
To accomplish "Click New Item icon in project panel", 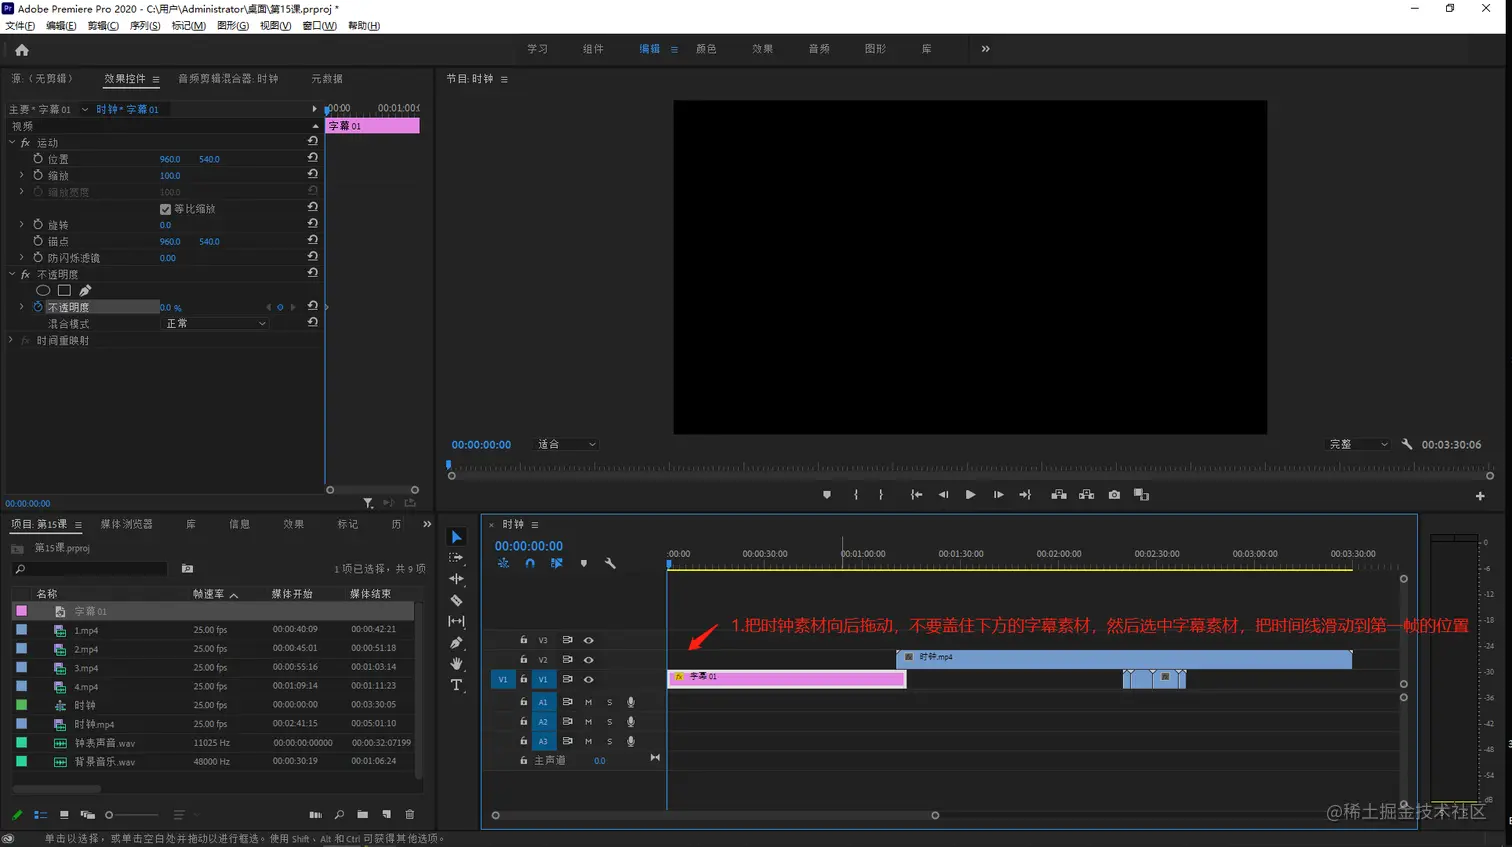I will [387, 815].
